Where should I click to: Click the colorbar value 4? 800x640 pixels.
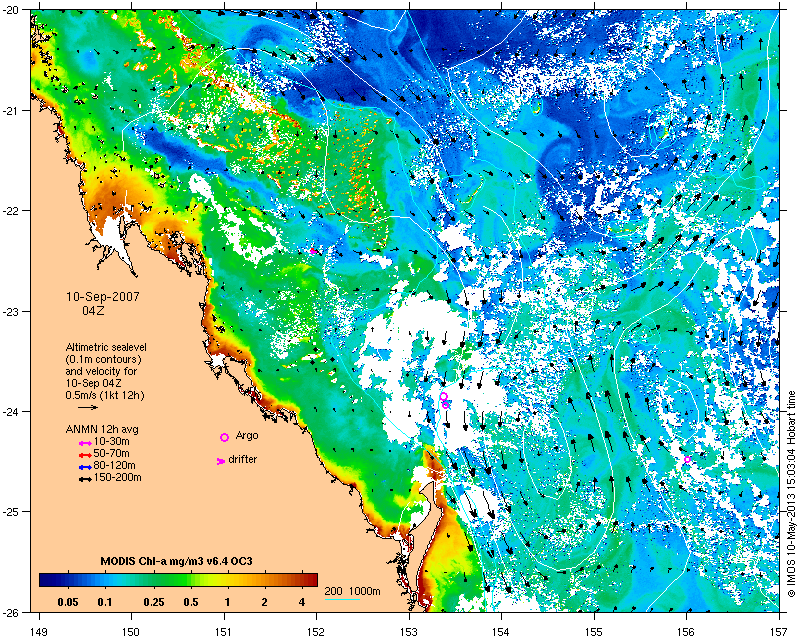click(x=302, y=602)
